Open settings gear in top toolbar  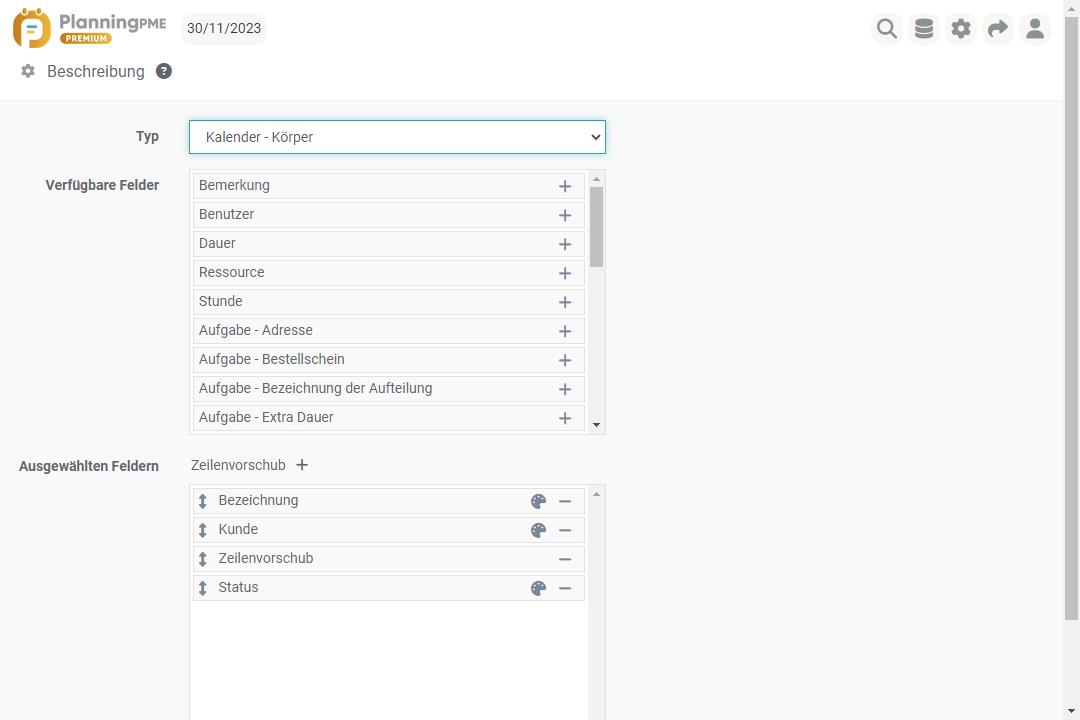coord(961,29)
